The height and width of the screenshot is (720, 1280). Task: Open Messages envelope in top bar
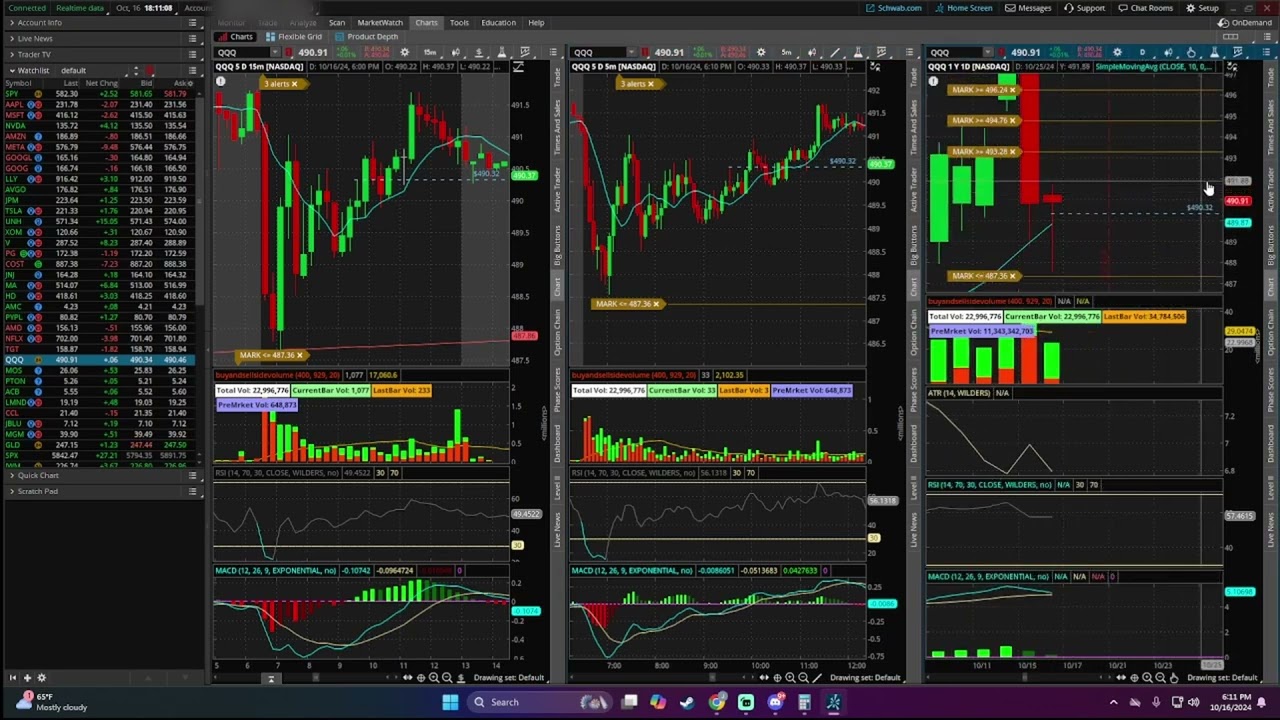coord(1028,8)
